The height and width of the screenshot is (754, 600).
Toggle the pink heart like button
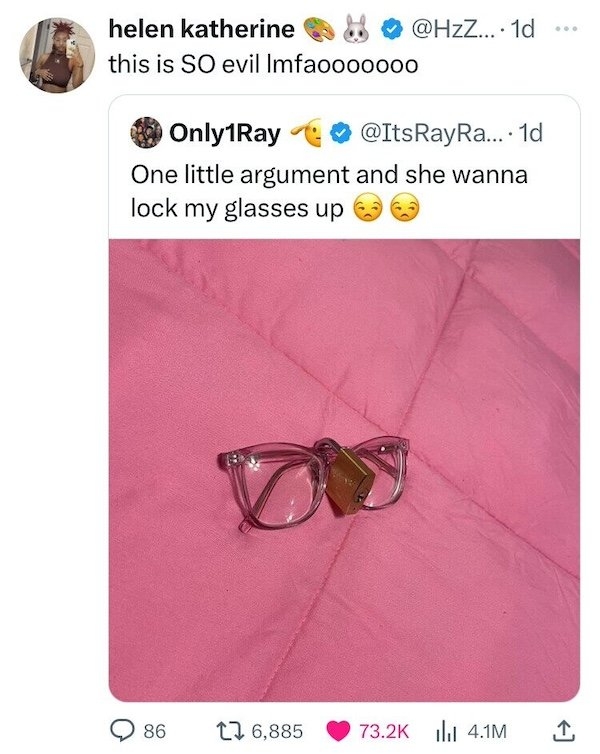point(338,731)
